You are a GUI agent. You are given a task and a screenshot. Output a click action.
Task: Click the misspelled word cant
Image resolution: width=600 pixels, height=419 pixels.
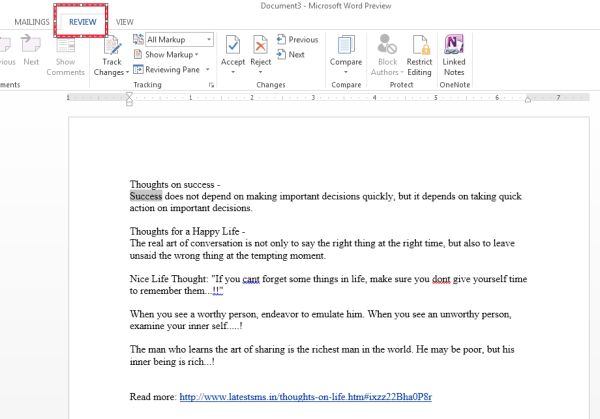pos(251,279)
